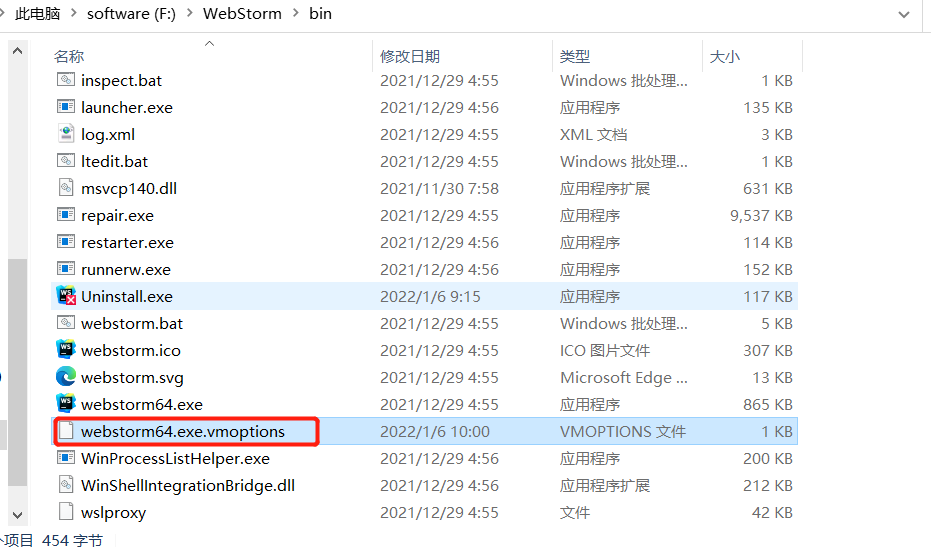Expand the chevron after WebStorm in path

[x=296, y=13]
